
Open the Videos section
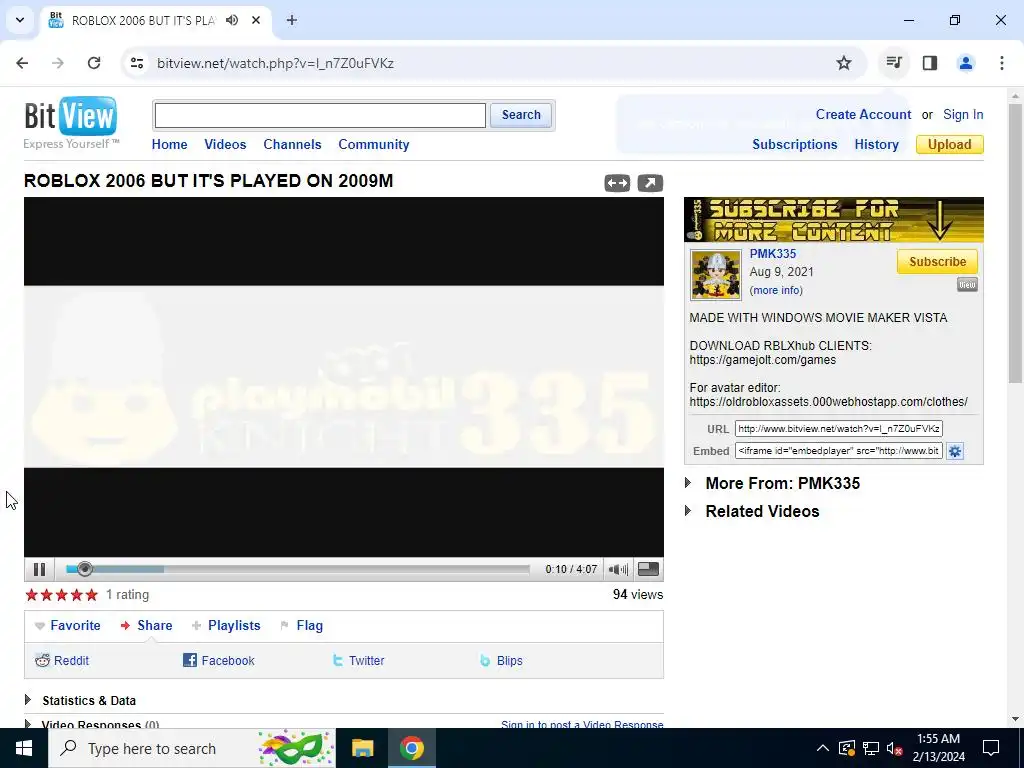[225, 144]
